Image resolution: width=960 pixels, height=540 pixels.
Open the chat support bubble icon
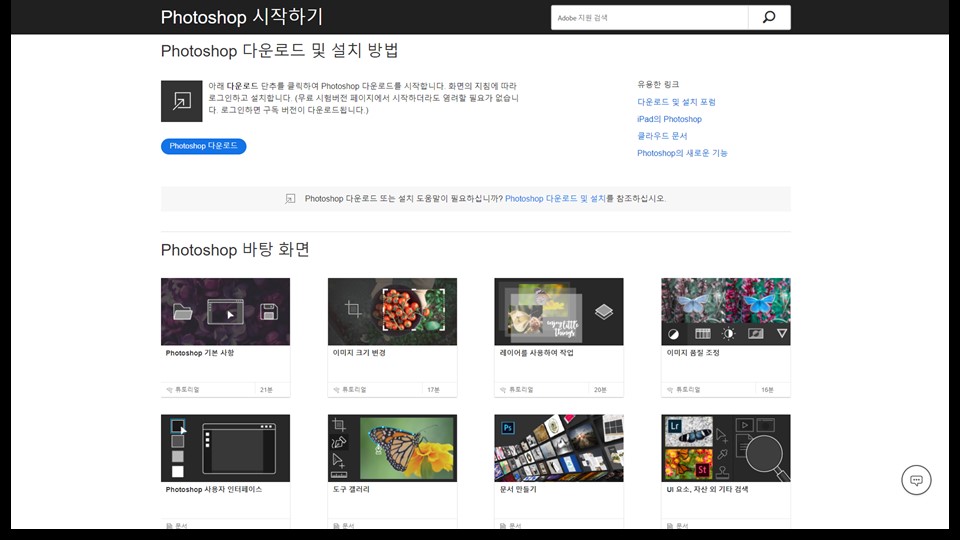916,480
